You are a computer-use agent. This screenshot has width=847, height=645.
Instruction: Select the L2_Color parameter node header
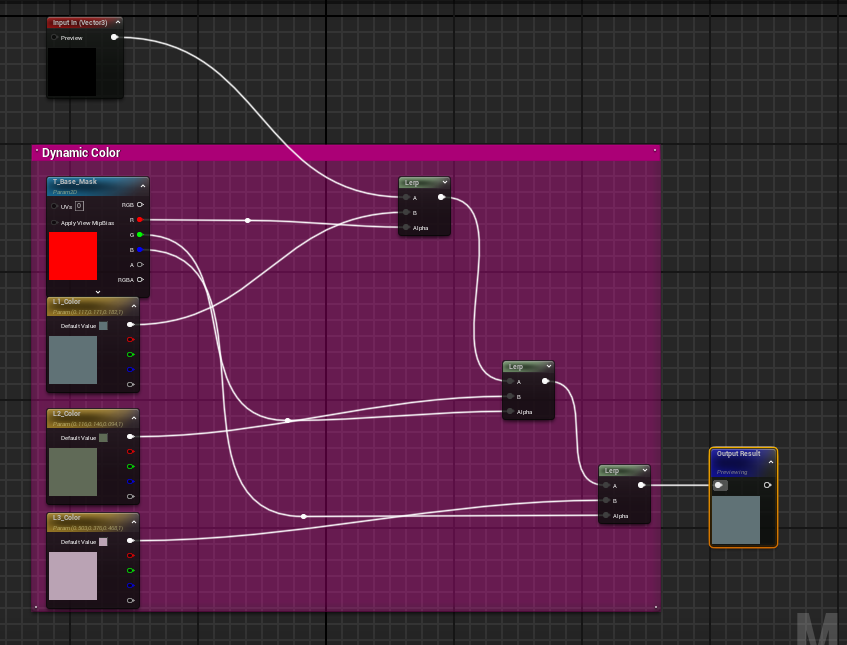[93, 418]
